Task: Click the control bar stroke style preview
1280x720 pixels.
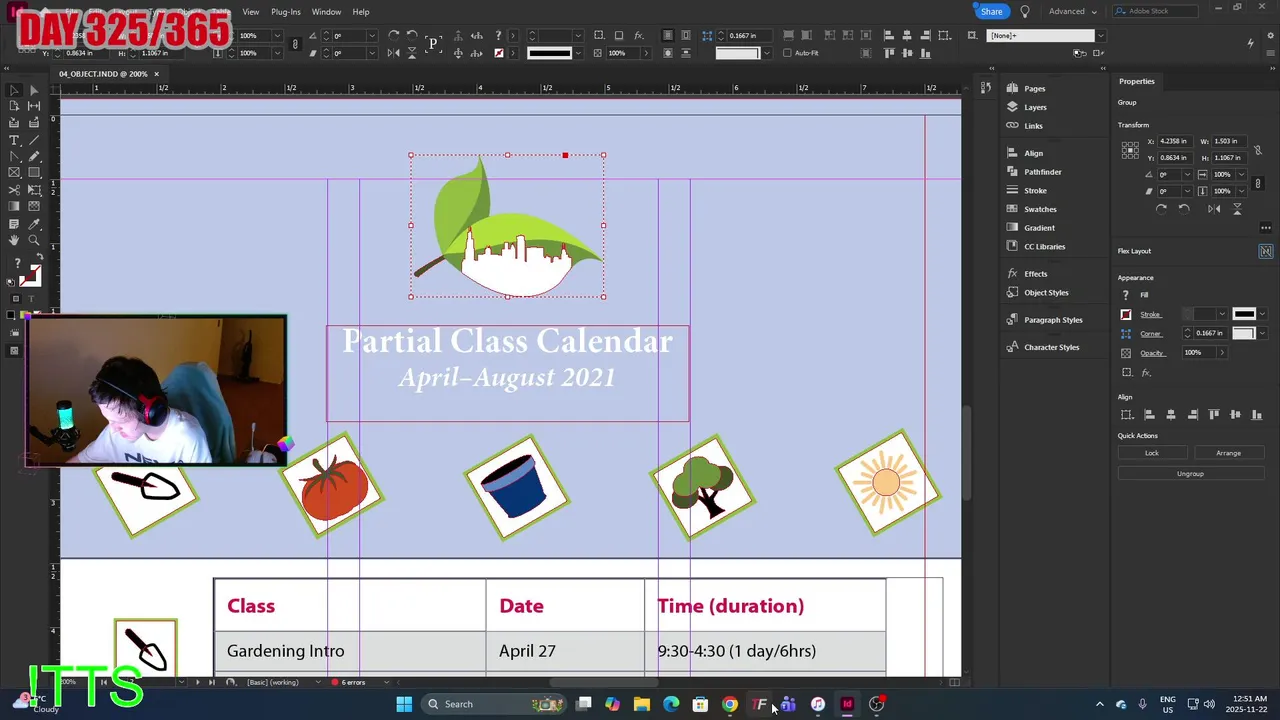Action: (x=549, y=53)
